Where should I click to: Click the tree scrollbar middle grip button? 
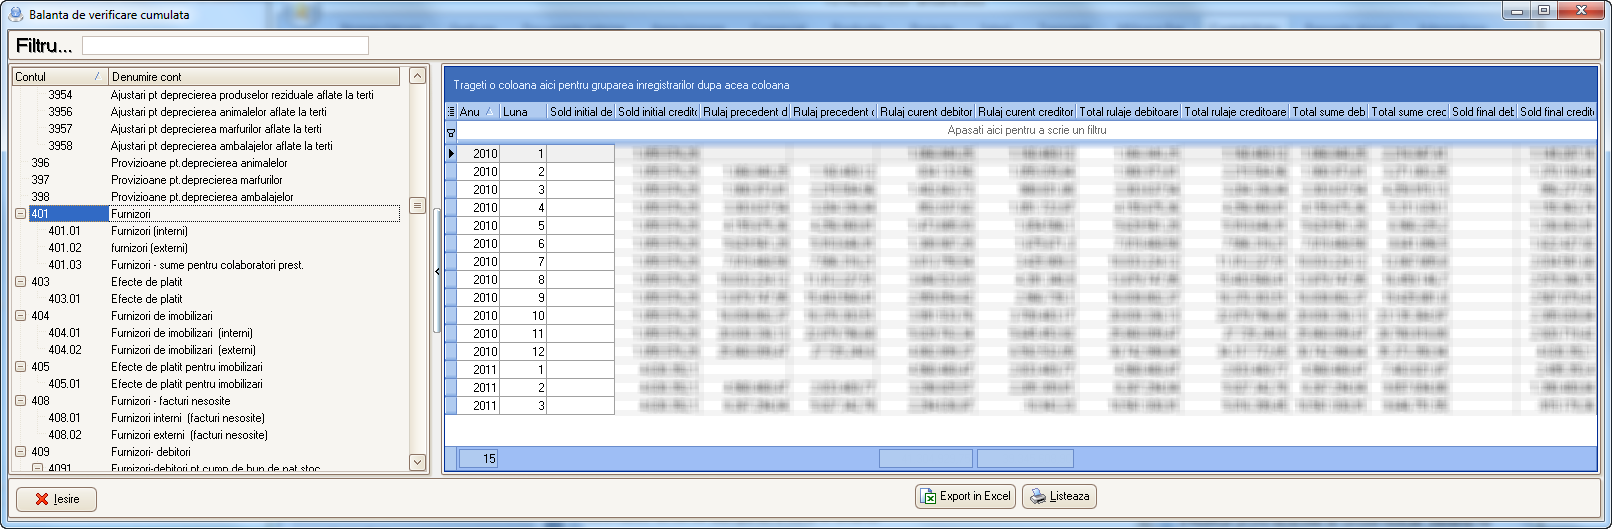[x=418, y=205]
